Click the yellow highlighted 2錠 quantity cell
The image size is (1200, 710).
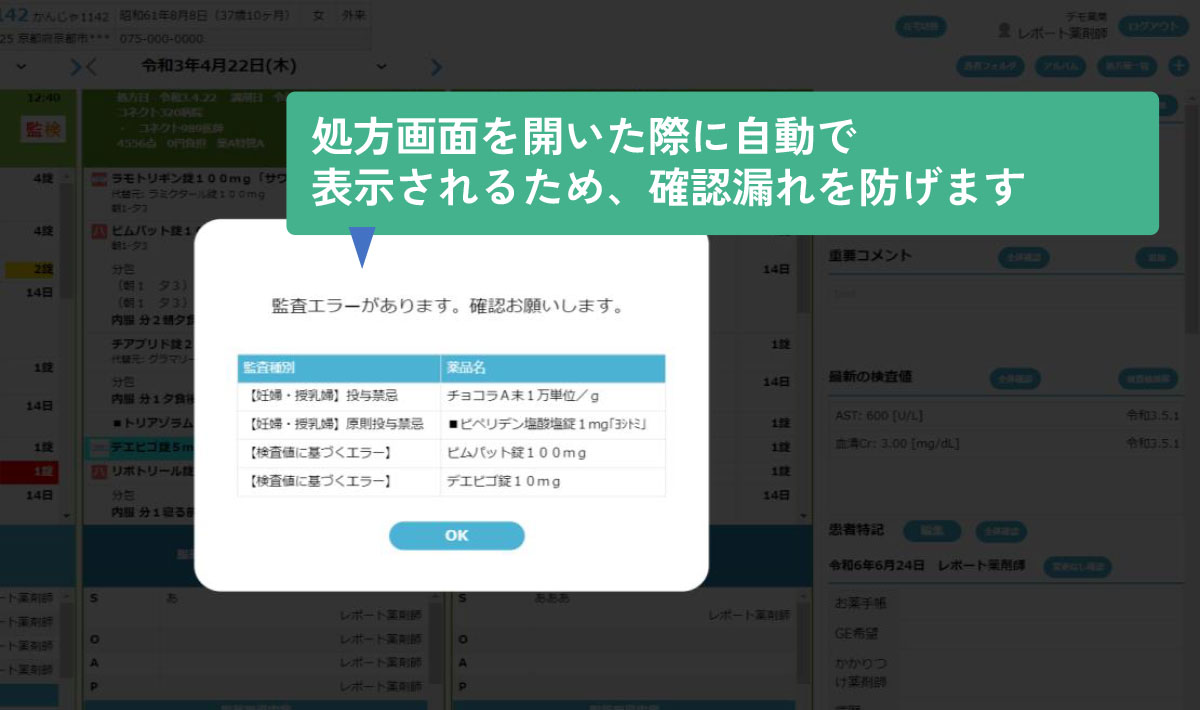click(x=29, y=270)
